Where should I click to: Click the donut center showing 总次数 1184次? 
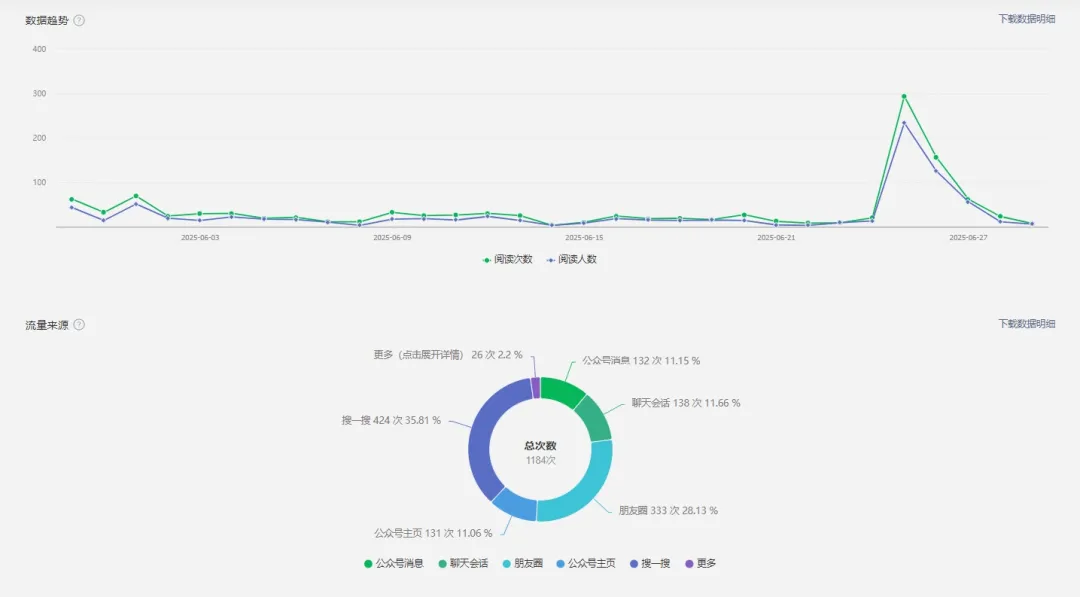pos(538,452)
